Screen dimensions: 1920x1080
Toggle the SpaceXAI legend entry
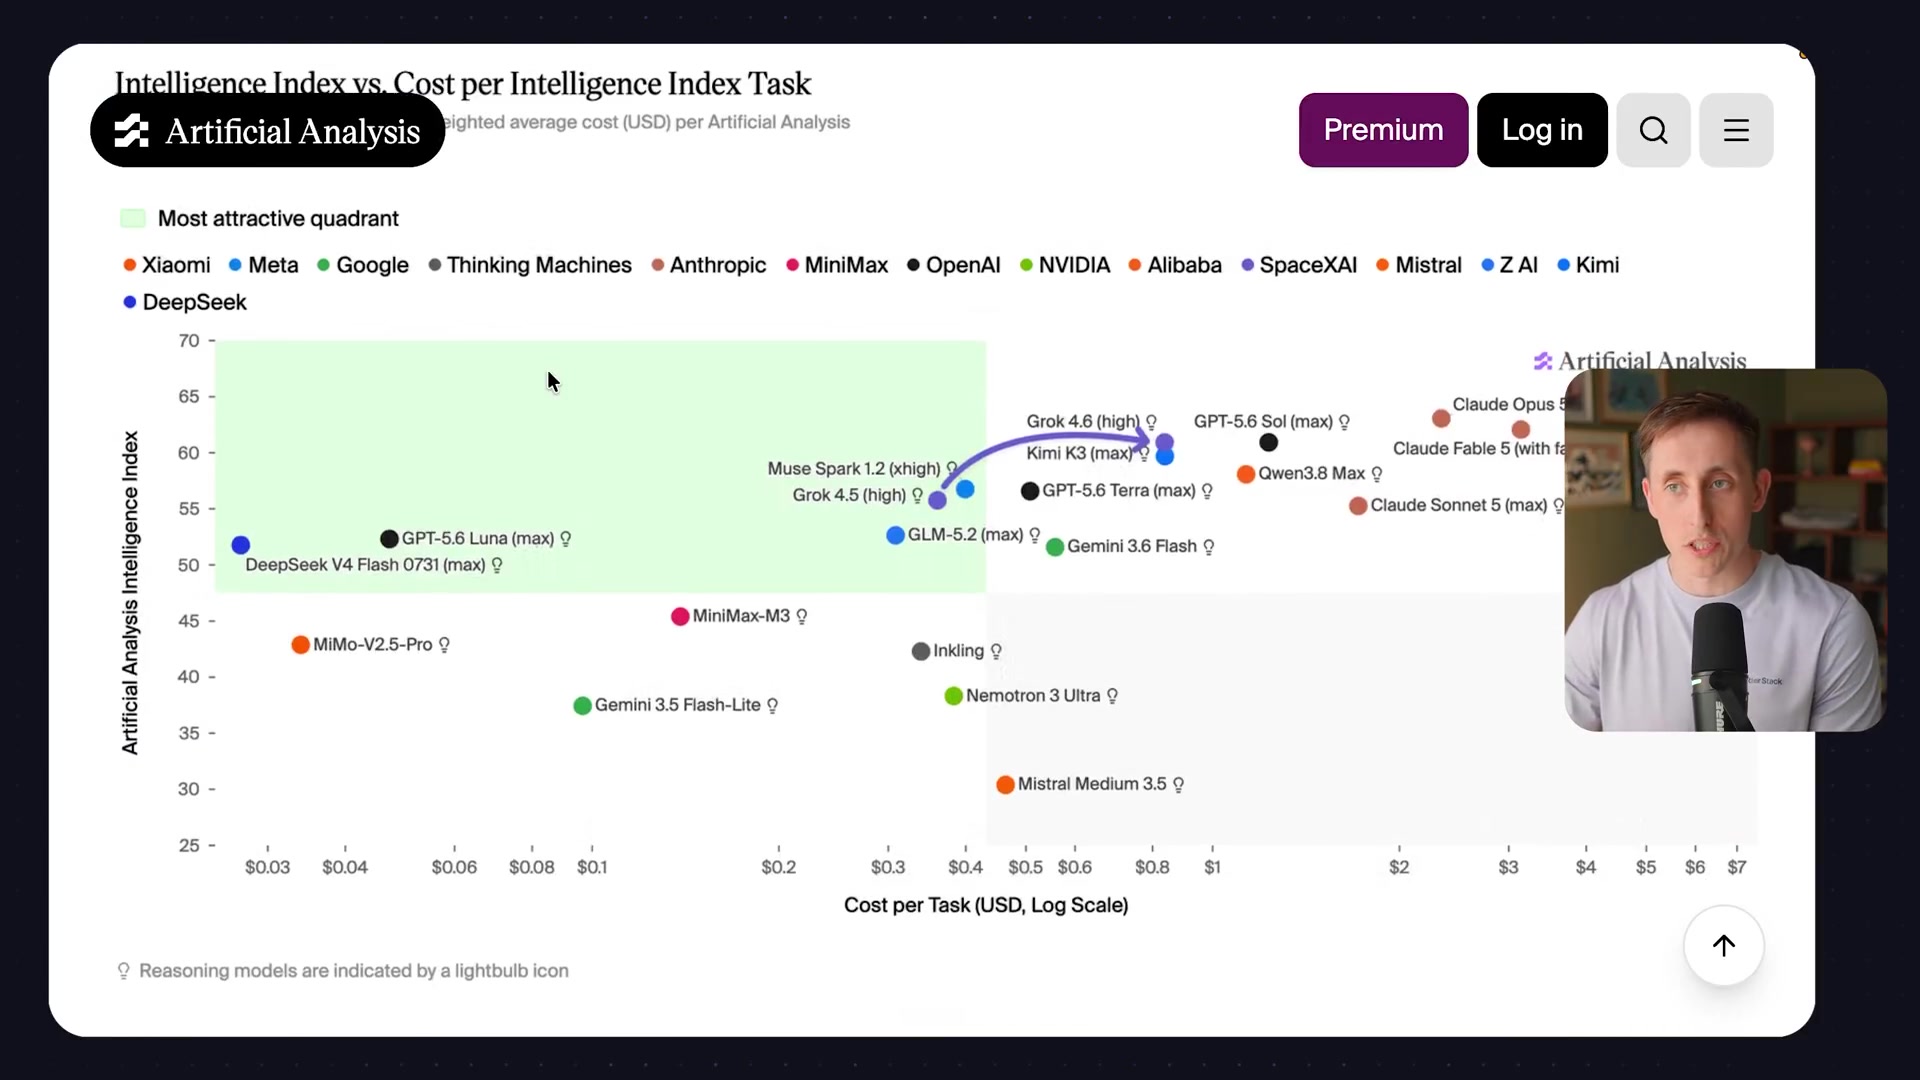[1299, 265]
